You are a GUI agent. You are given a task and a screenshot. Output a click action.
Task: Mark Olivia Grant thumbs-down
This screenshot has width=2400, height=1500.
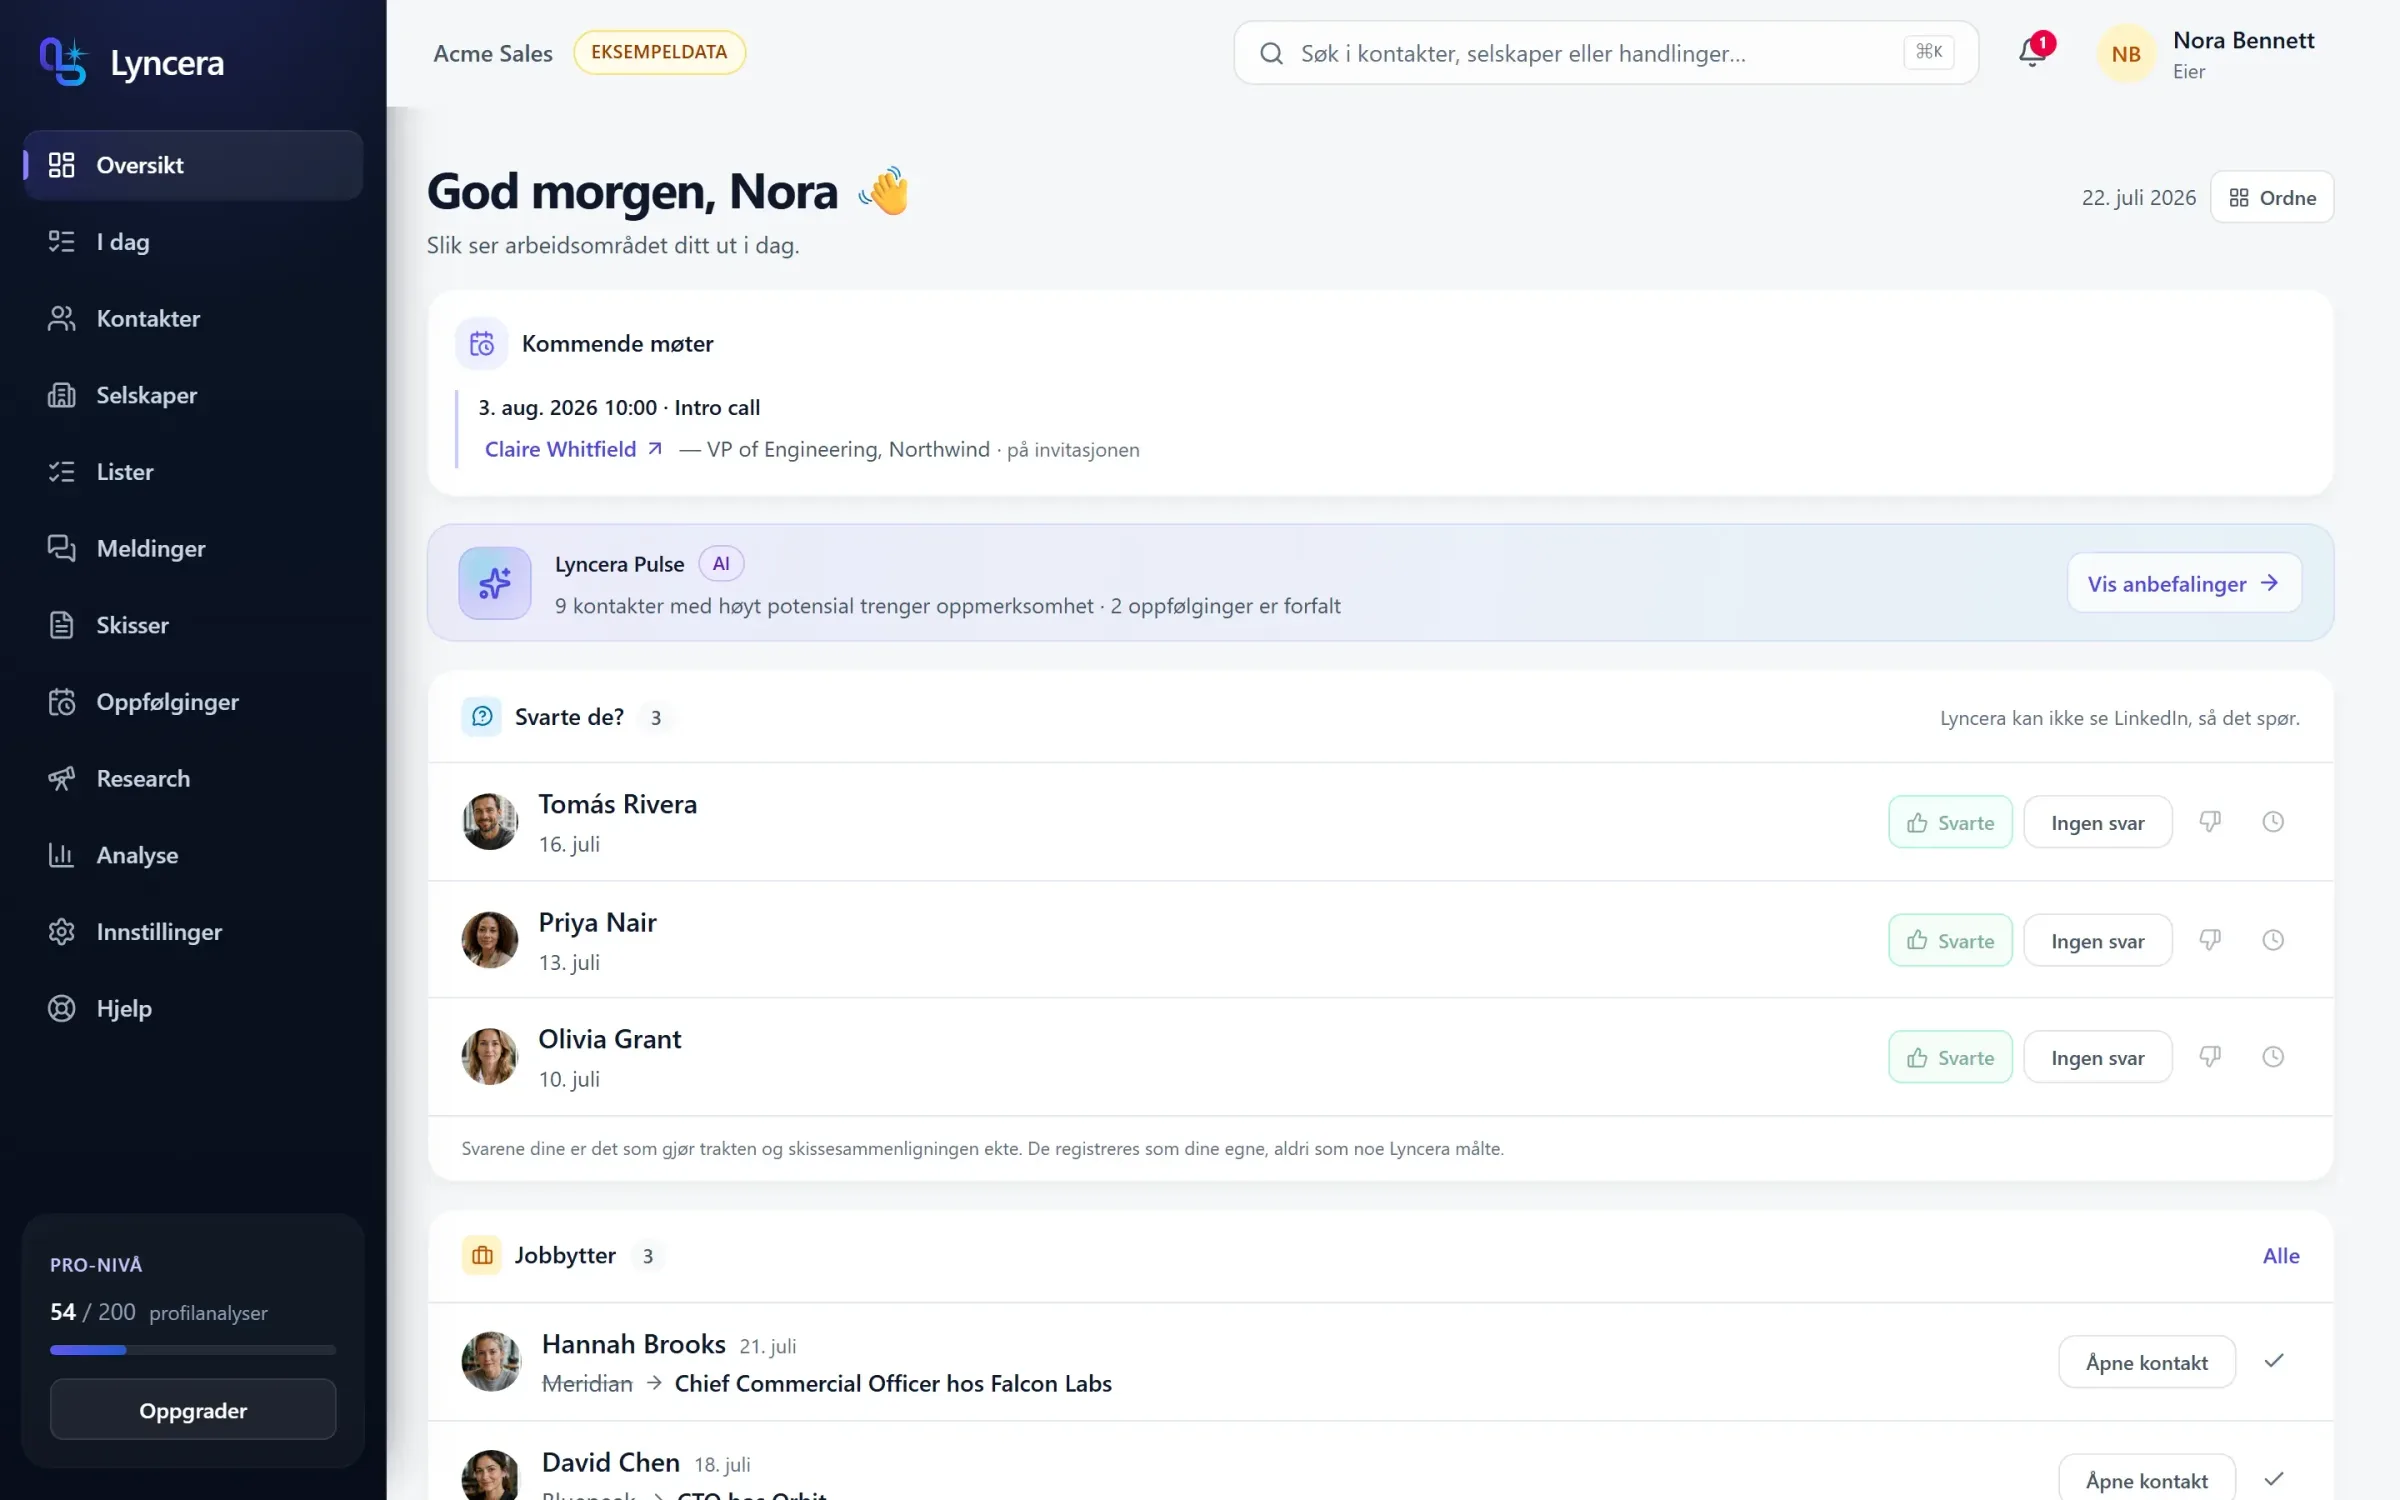tap(2210, 1057)
